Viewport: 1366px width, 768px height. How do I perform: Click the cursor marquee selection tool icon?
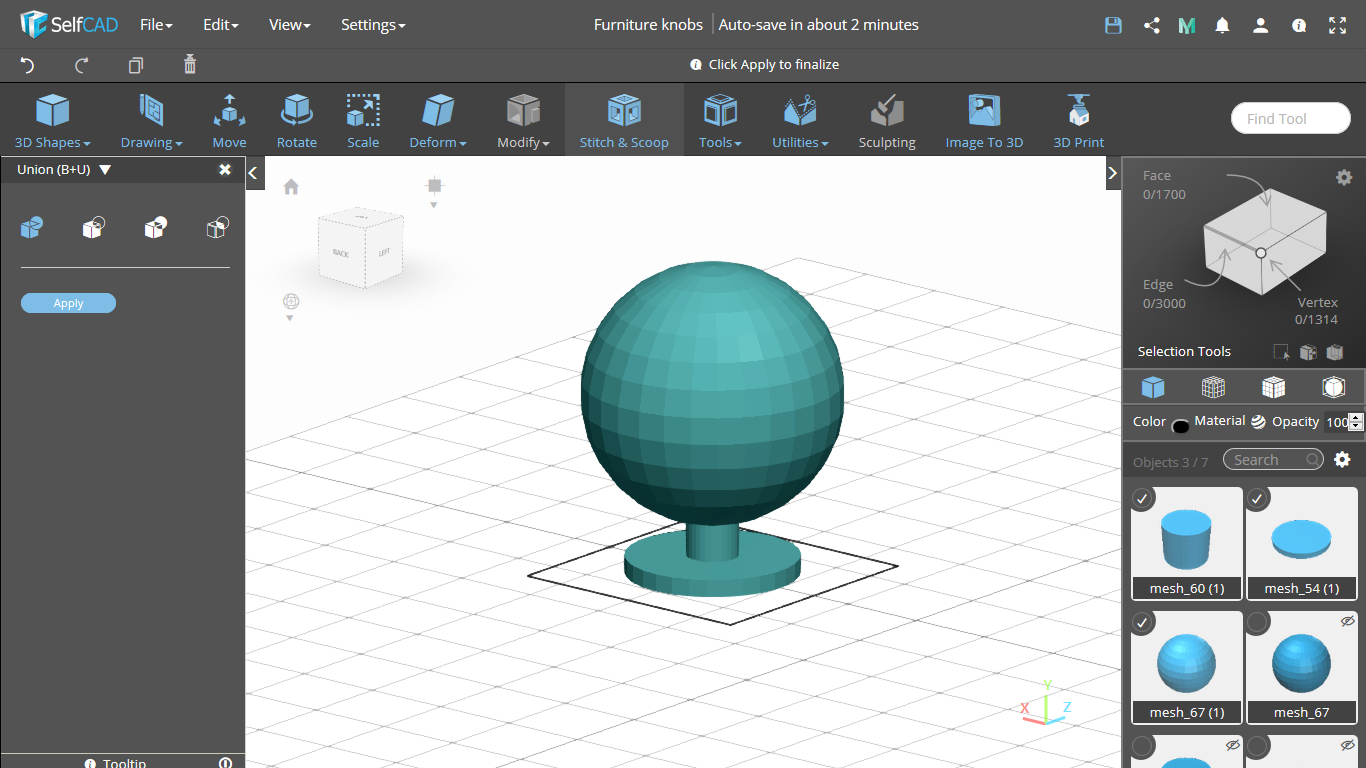(1281, 352)
